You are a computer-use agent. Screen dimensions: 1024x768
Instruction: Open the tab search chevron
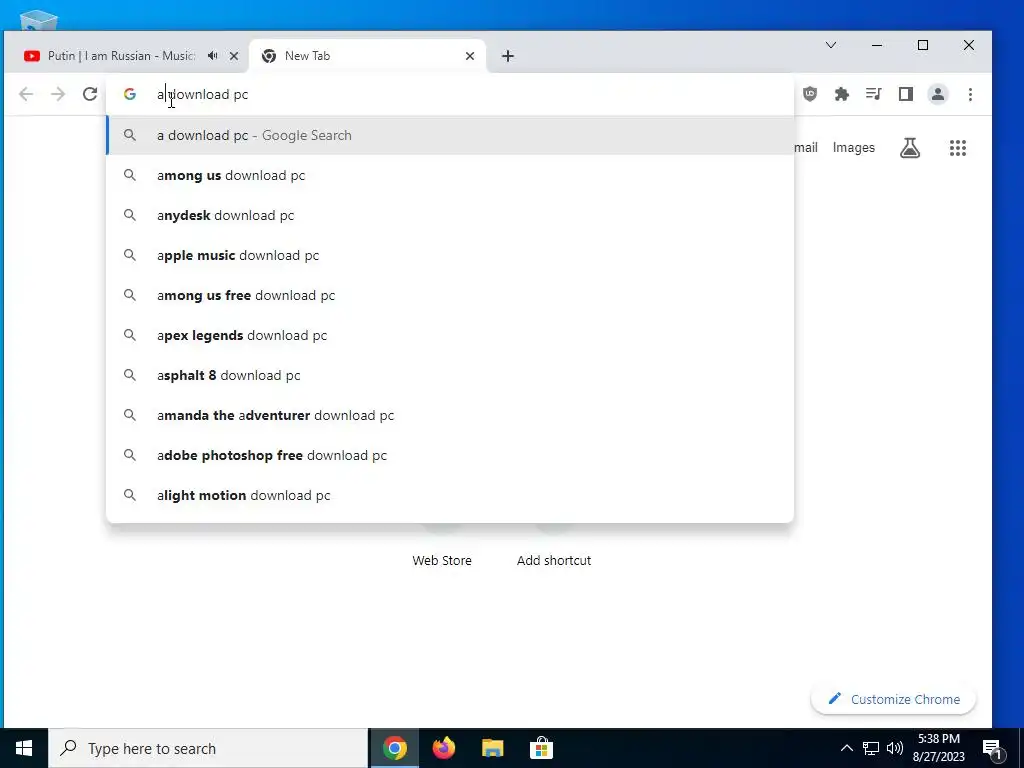pos(831,45)
